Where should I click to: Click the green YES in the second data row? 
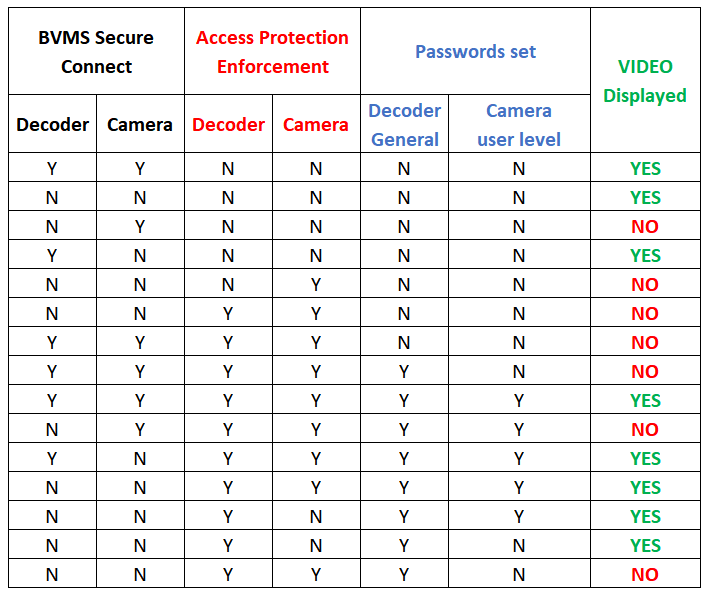point(645,198)
